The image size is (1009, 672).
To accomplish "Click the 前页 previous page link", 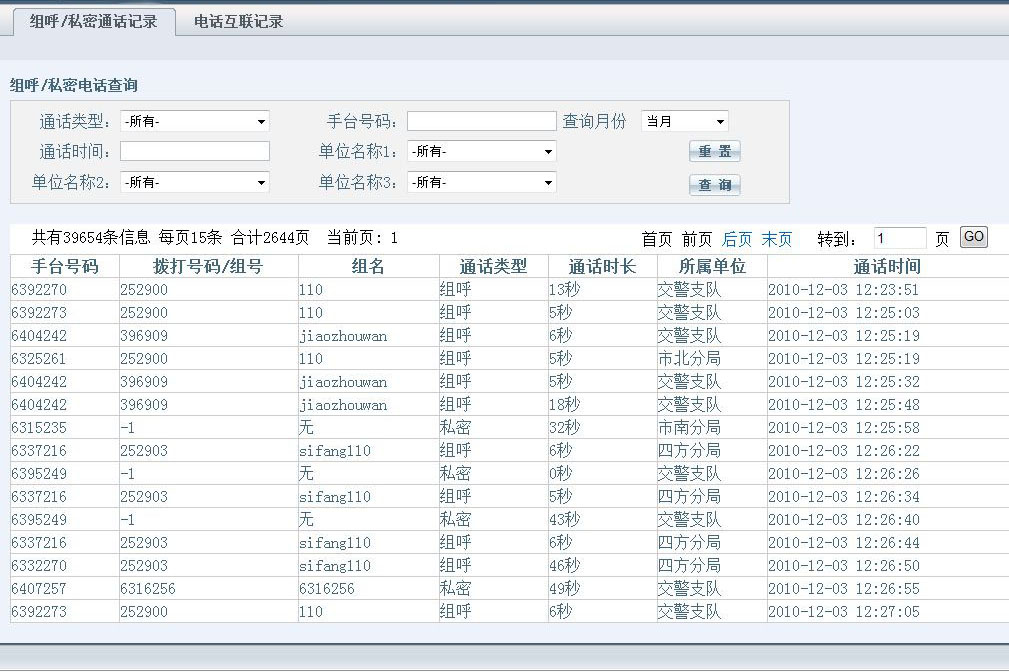I will [x=697, y=239].
